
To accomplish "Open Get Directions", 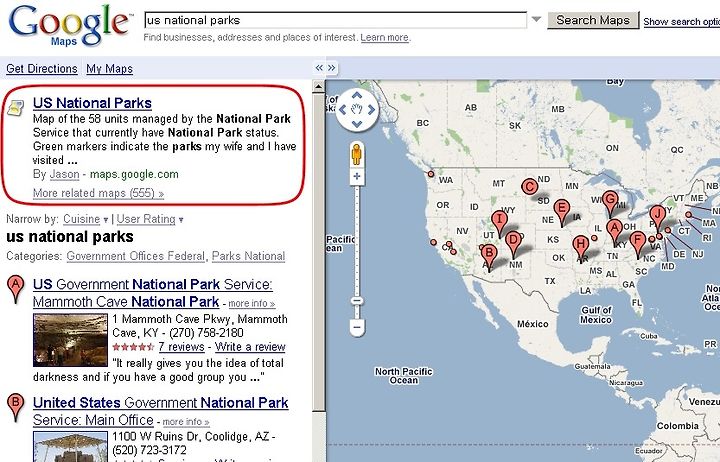I will point(42,68).
